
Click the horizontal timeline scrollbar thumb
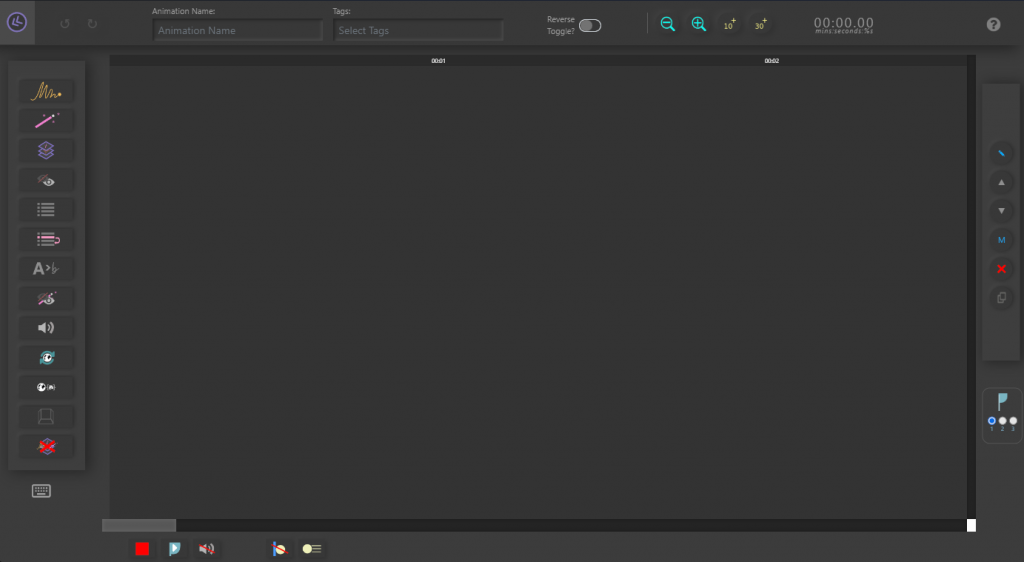[x=139, y=525]
